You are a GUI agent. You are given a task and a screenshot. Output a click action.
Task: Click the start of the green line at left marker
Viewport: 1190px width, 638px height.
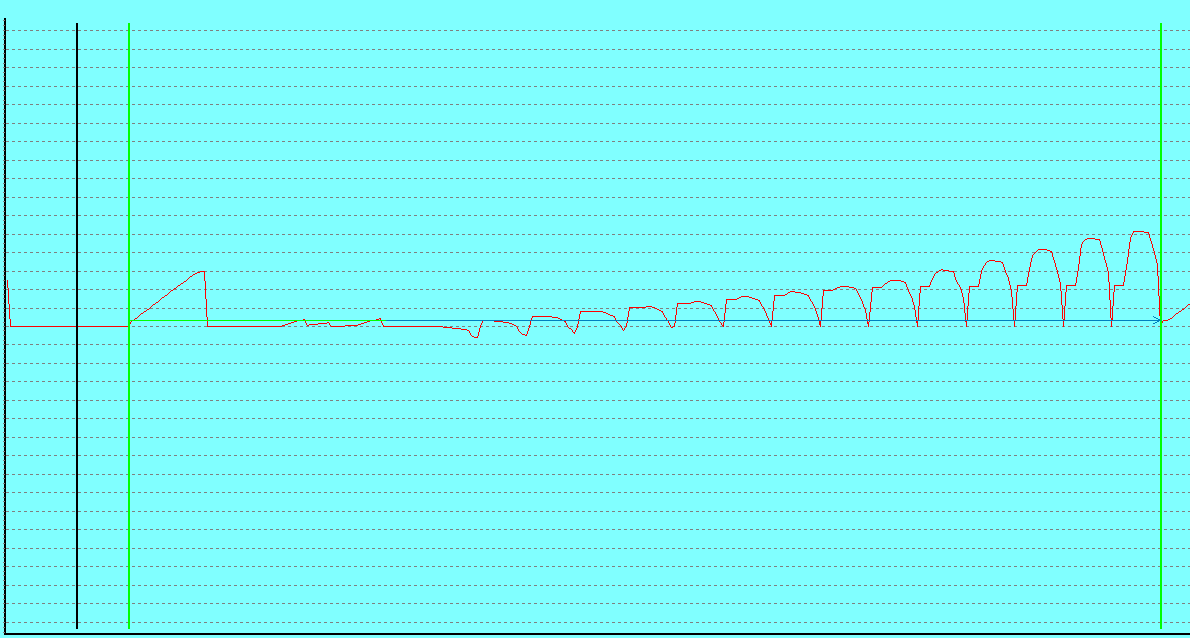click(x=131, y=321)
